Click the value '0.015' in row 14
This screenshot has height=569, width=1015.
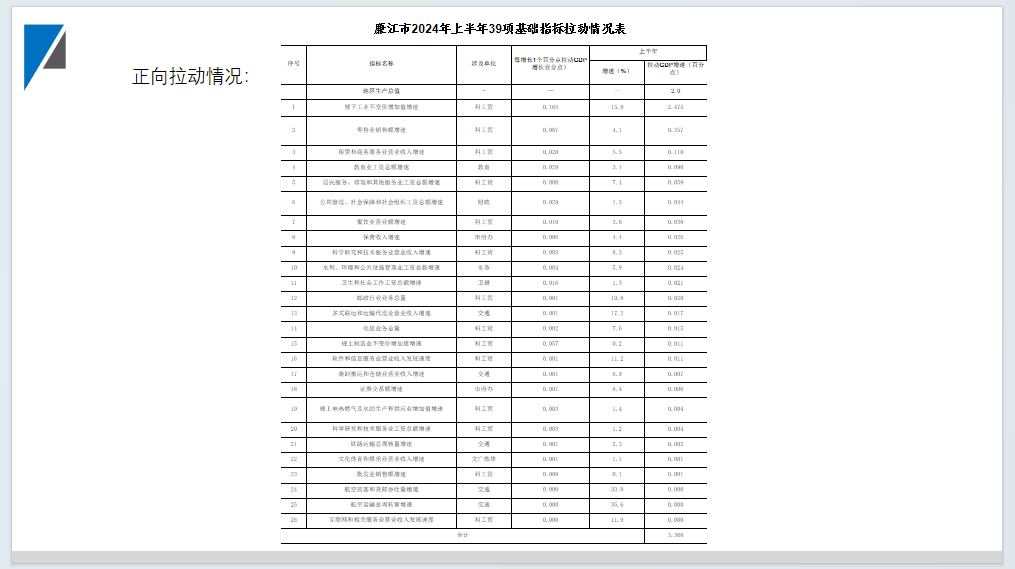[675, 329]
